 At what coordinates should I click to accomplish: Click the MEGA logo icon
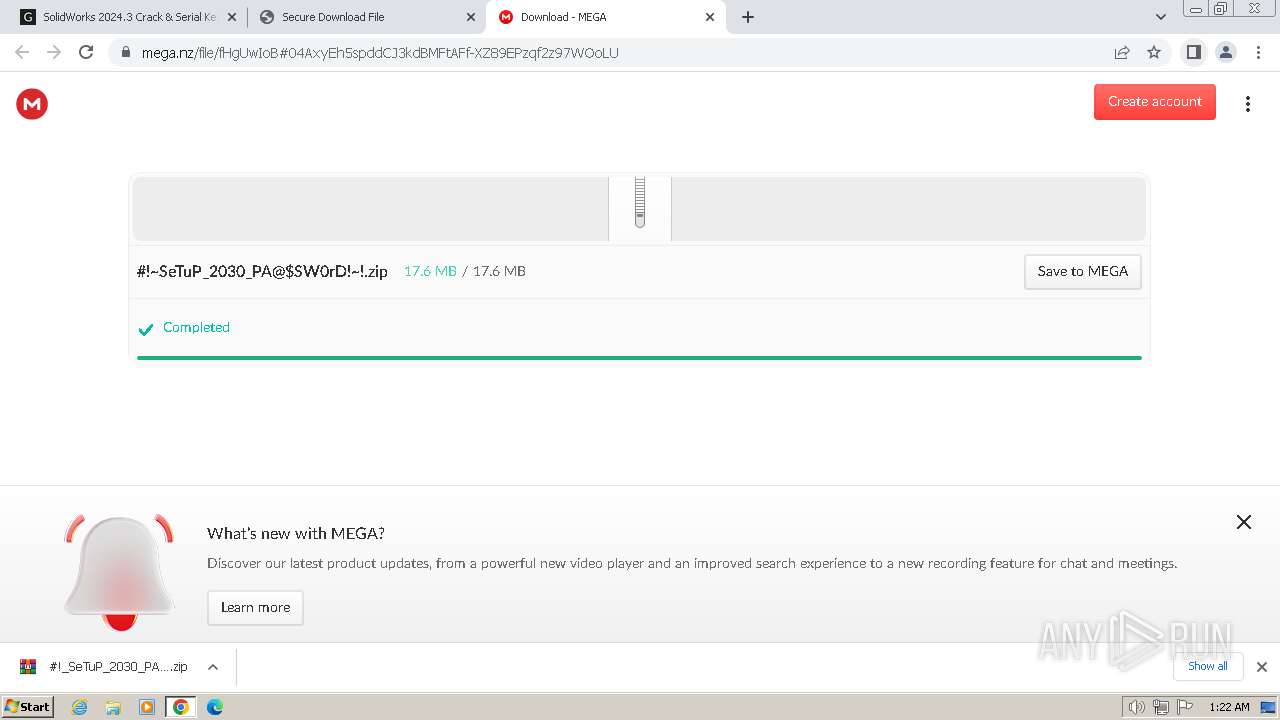click(32, 103)
